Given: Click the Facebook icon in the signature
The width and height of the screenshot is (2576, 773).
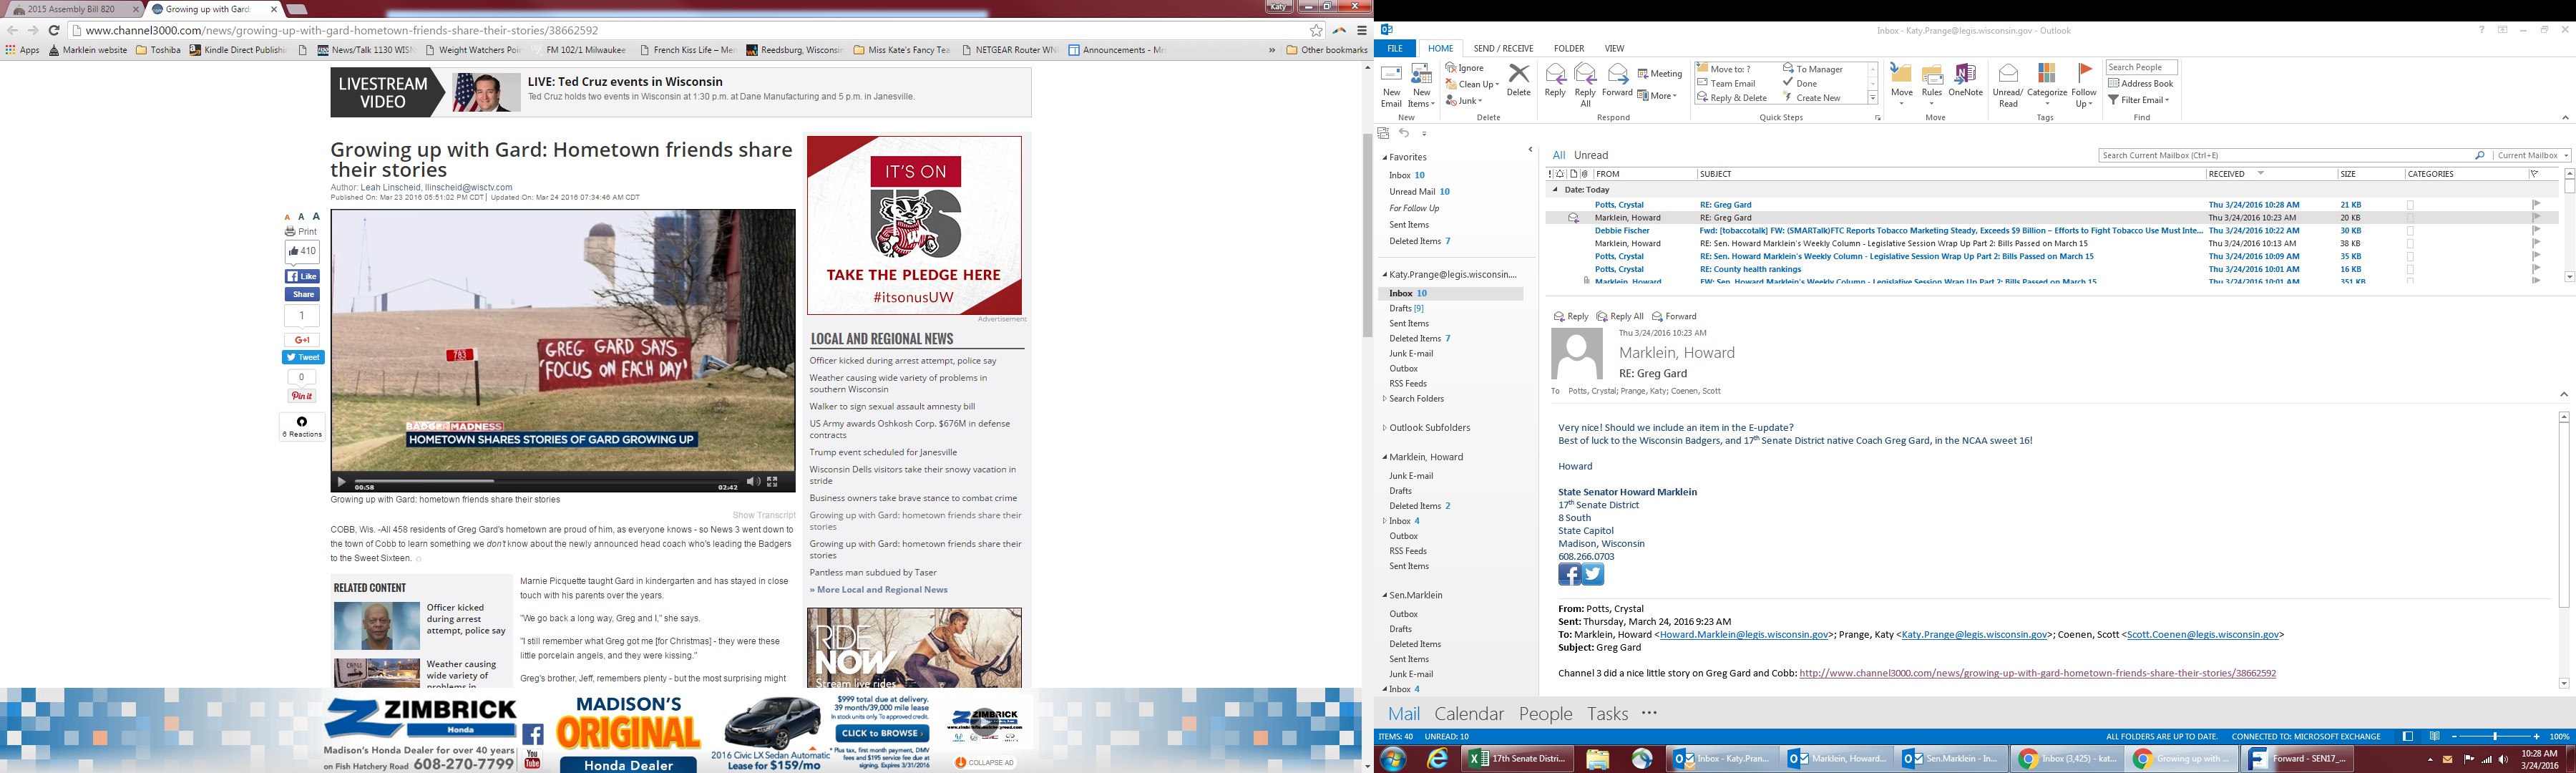Looking at the screenshot, I should (1569, 574).
